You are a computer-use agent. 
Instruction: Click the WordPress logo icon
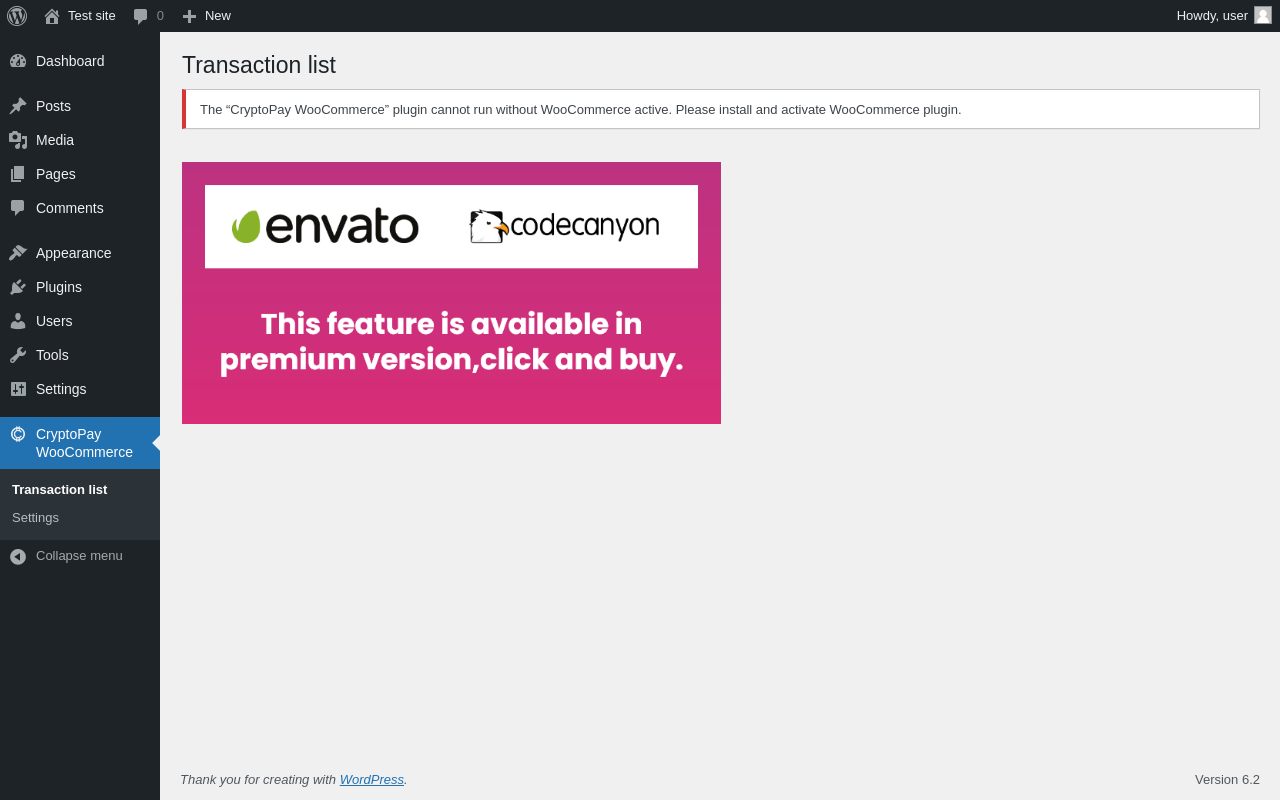click(x=17, y=16)
